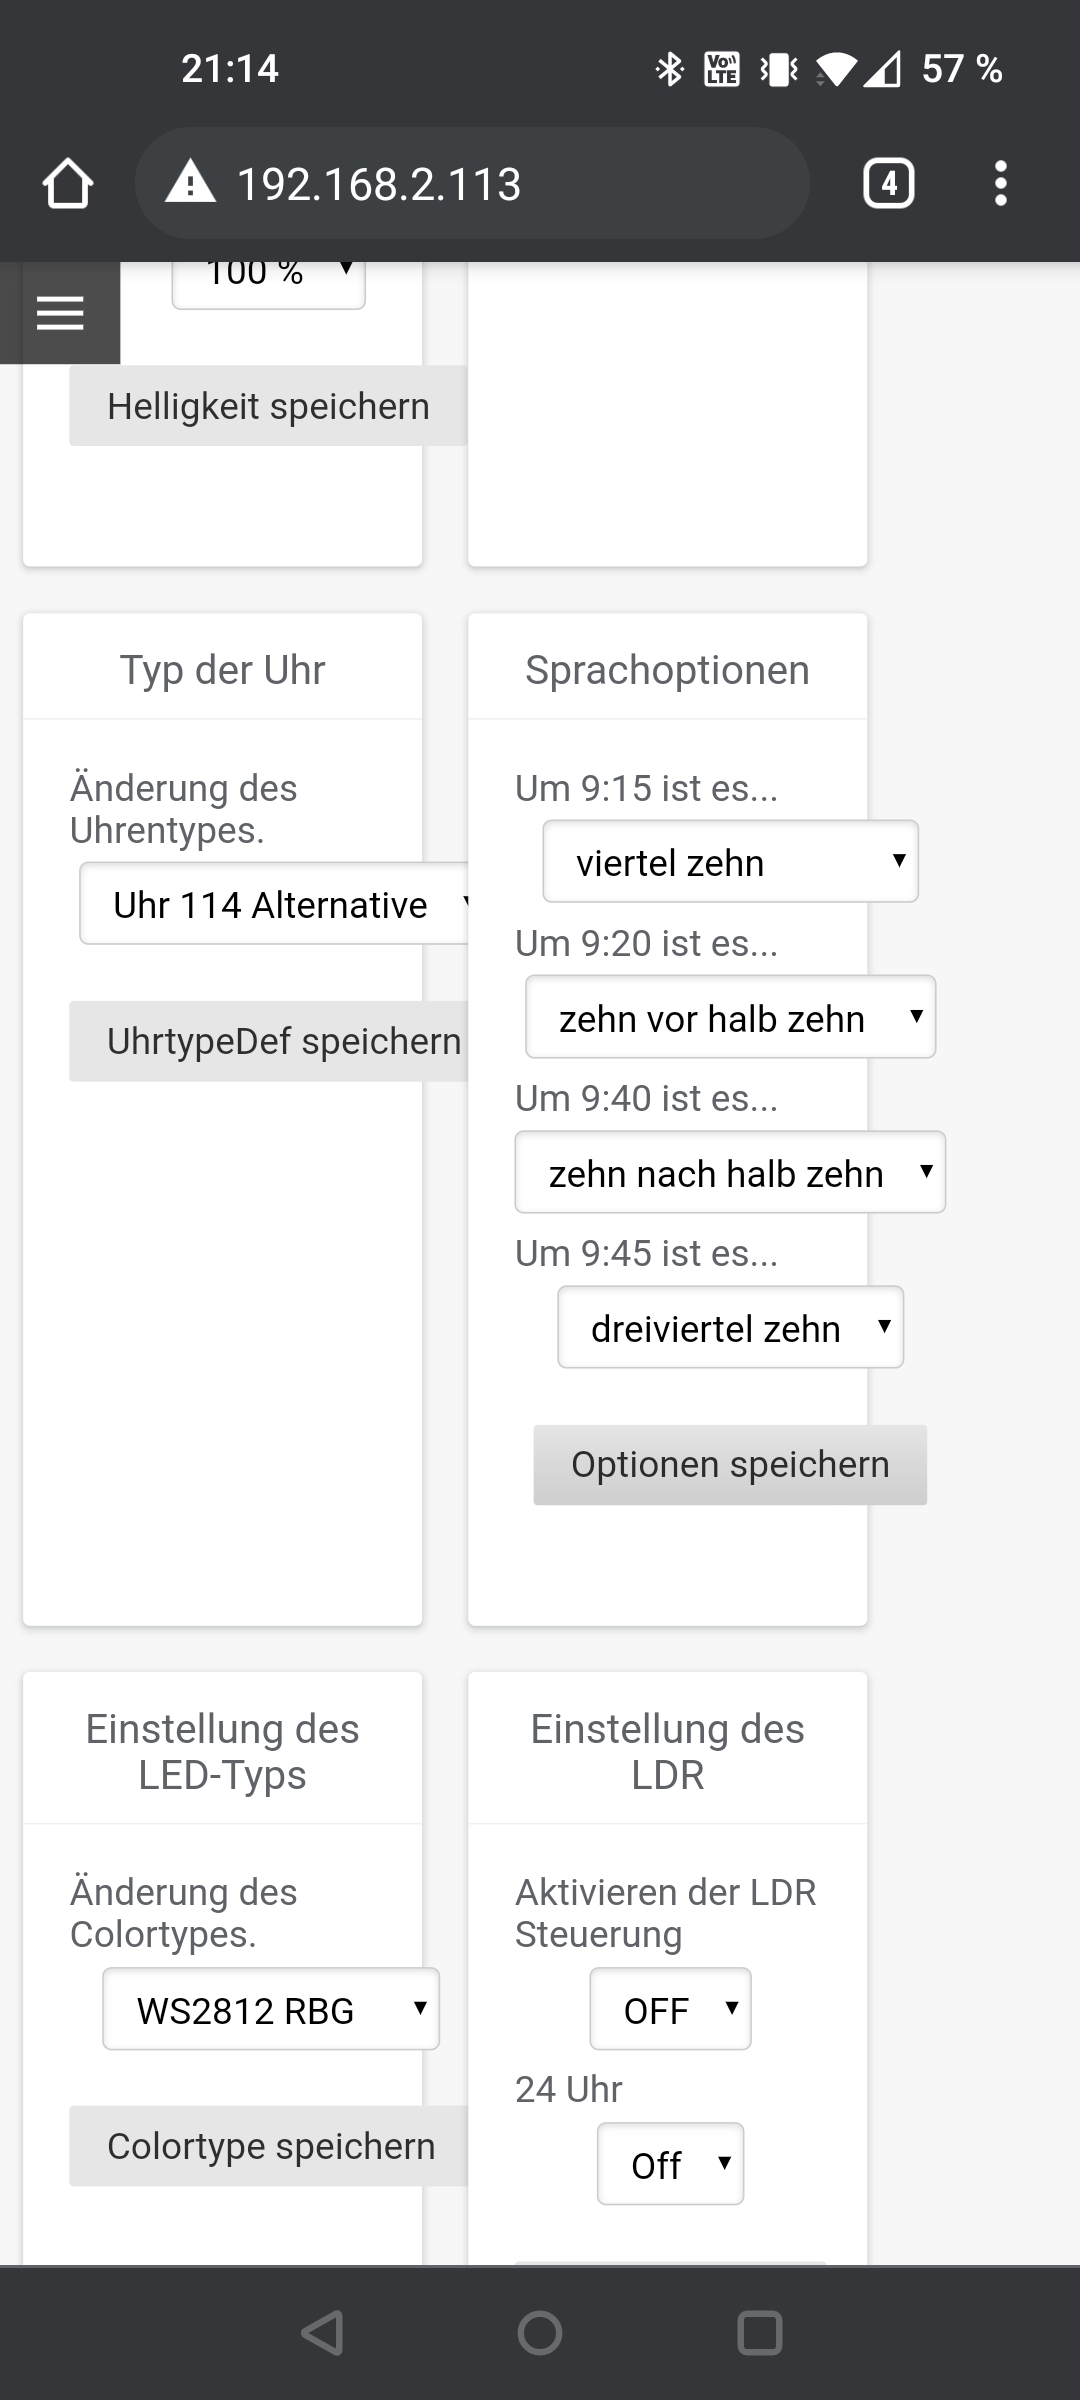Open the hamburger navigation menu
Screen dimensions: 1080x2400
tap(60, 313)
